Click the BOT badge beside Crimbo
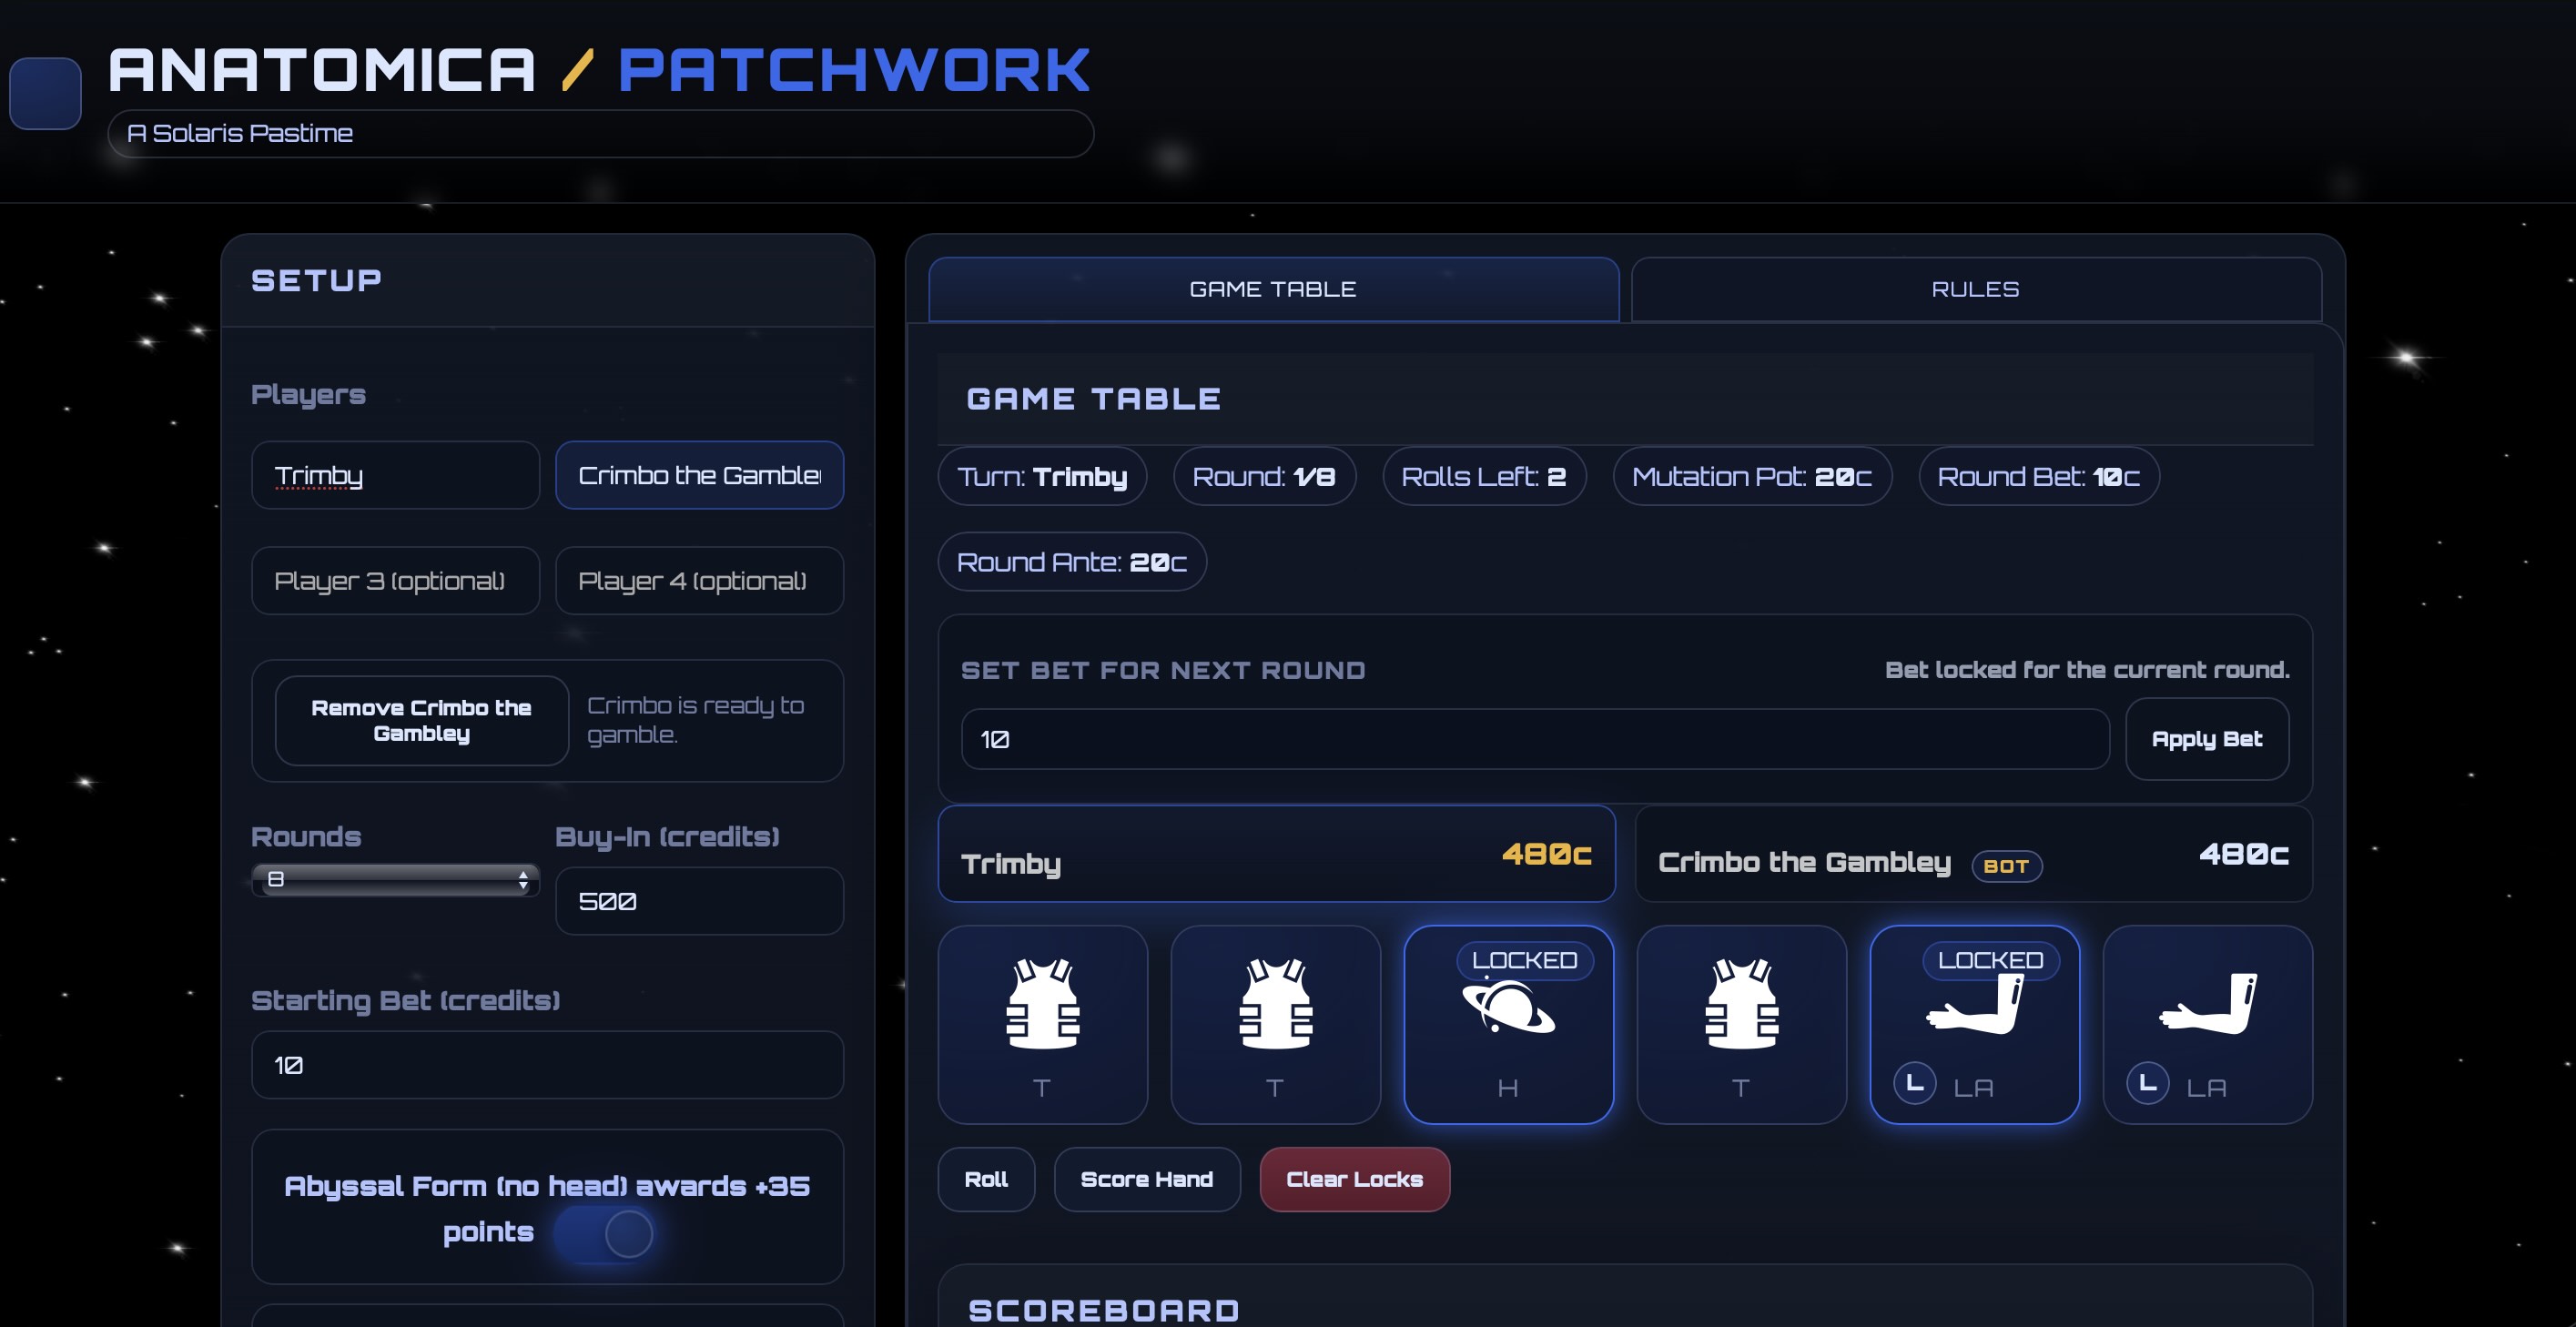 [x=2005, y=866]
